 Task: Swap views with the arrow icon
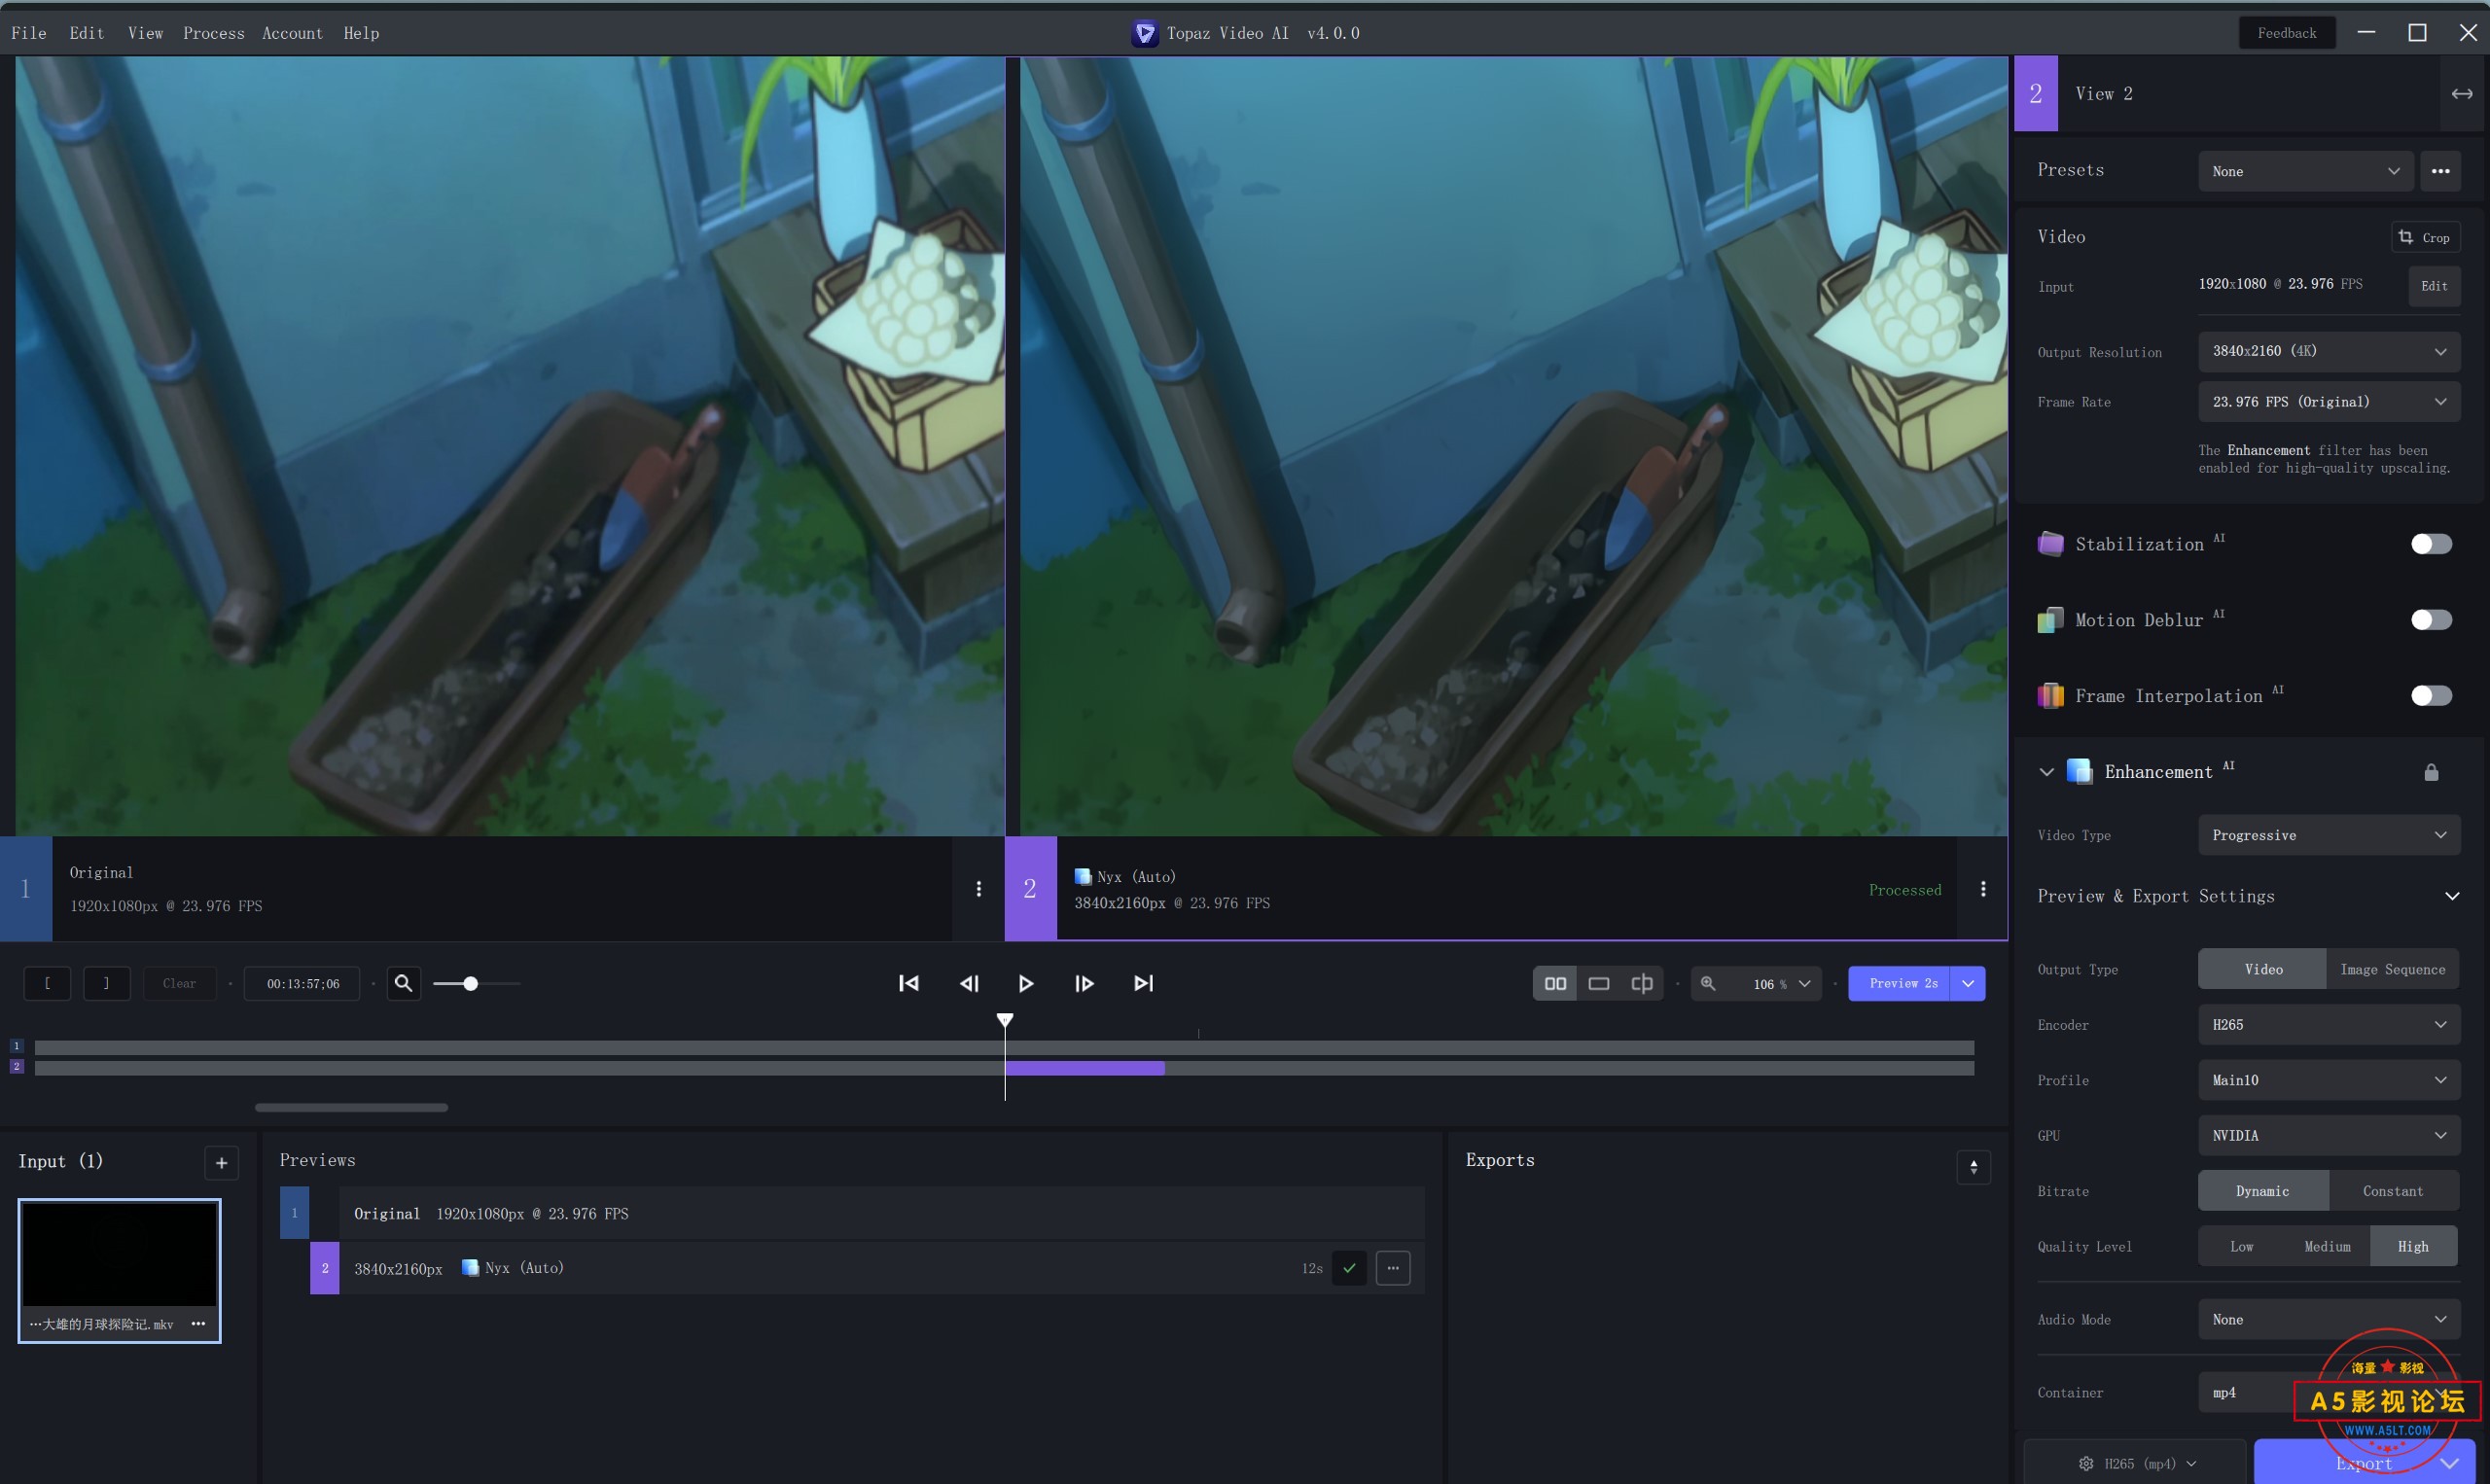(x=2461, y=94)
